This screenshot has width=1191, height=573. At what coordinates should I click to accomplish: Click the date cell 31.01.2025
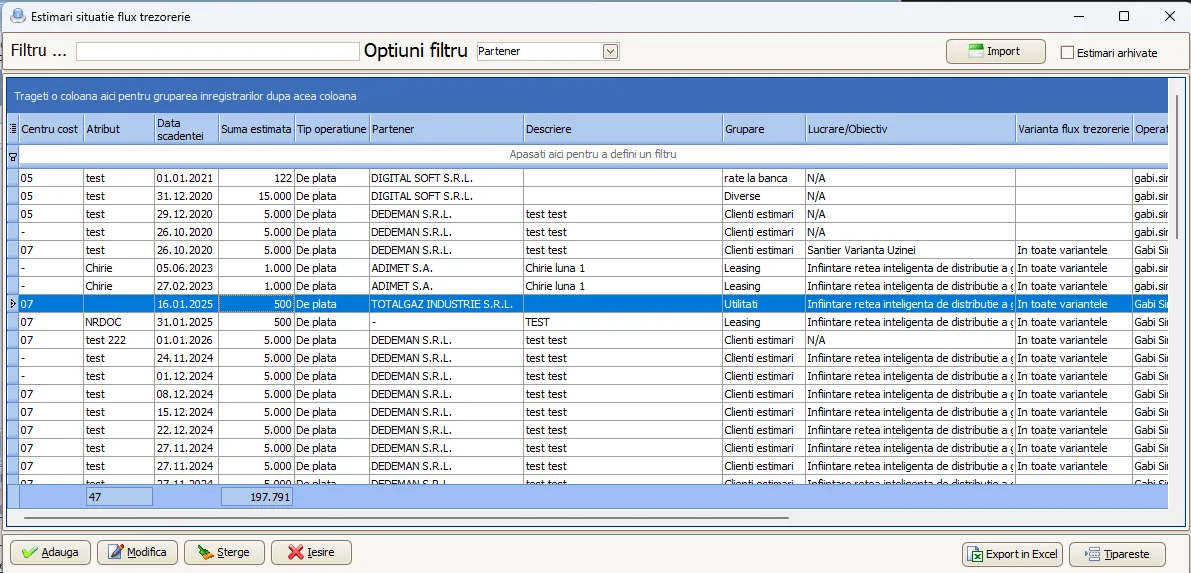(x=186, y=321)
